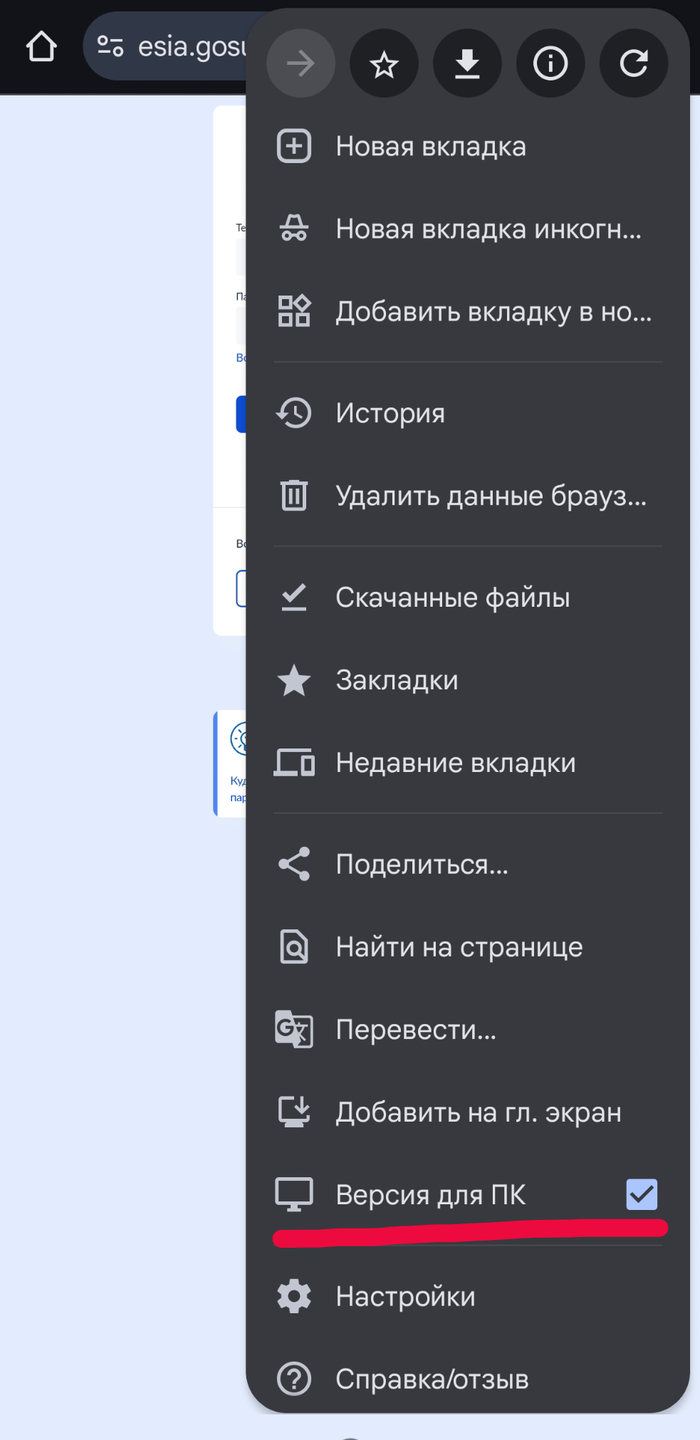This screenshot has width=700, height=1440.
Task: Open Новая вкладка
Action: click(430, 147)
